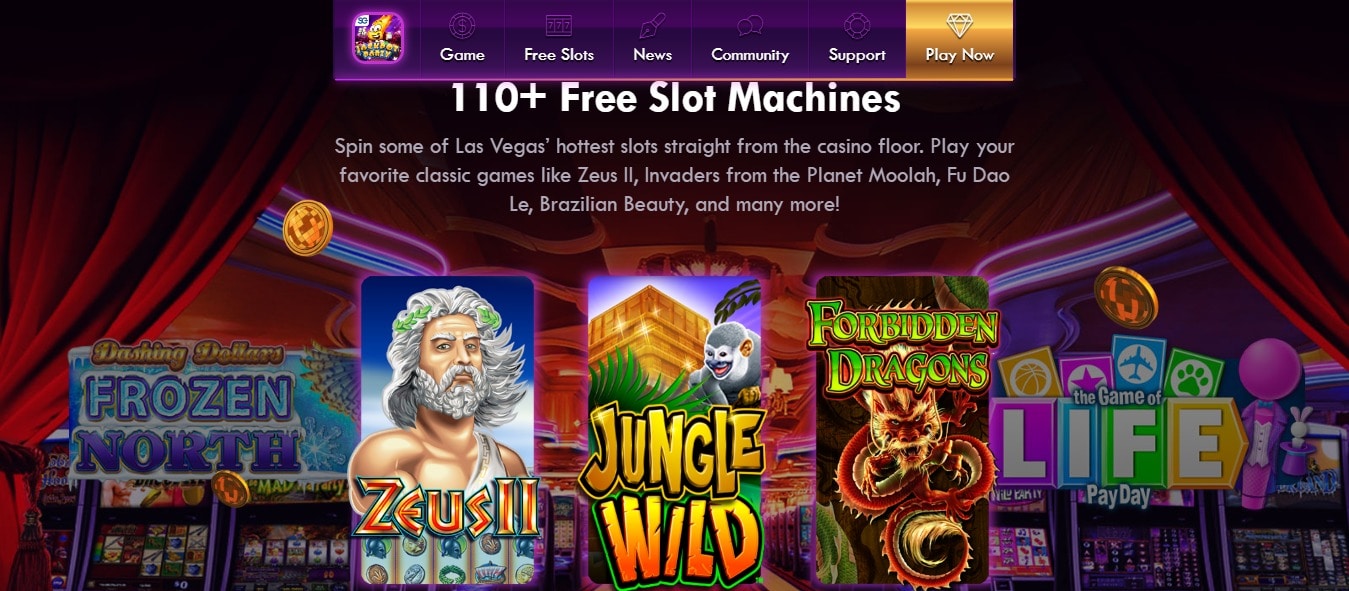The width and height of the screenshot is (1349, 591).
Task: Click the Play Now button
Action: [x=960, y=39]
